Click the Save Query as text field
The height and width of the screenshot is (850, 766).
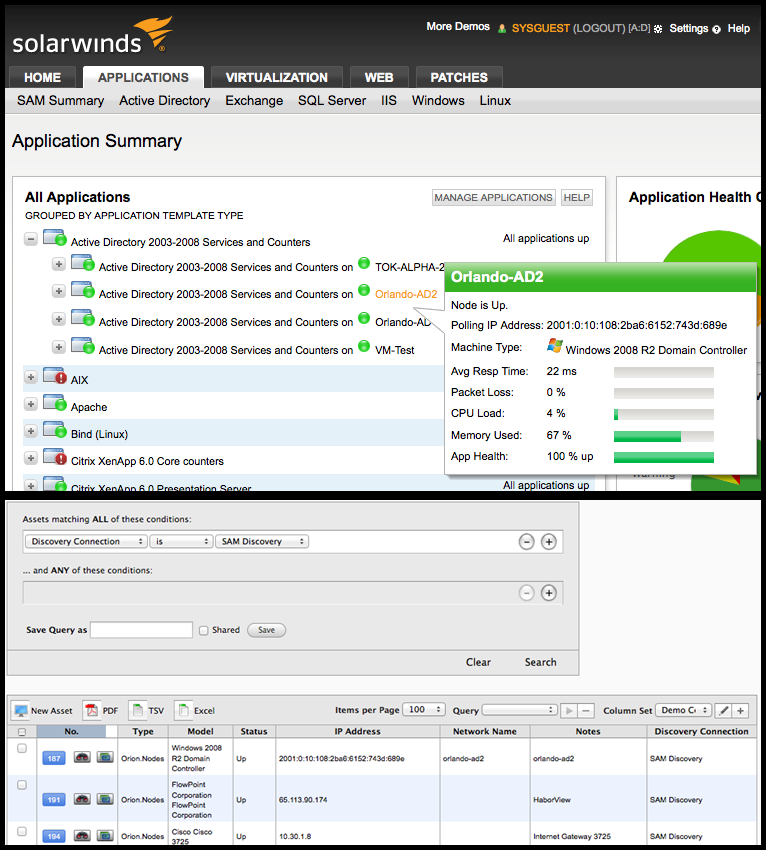141,630
